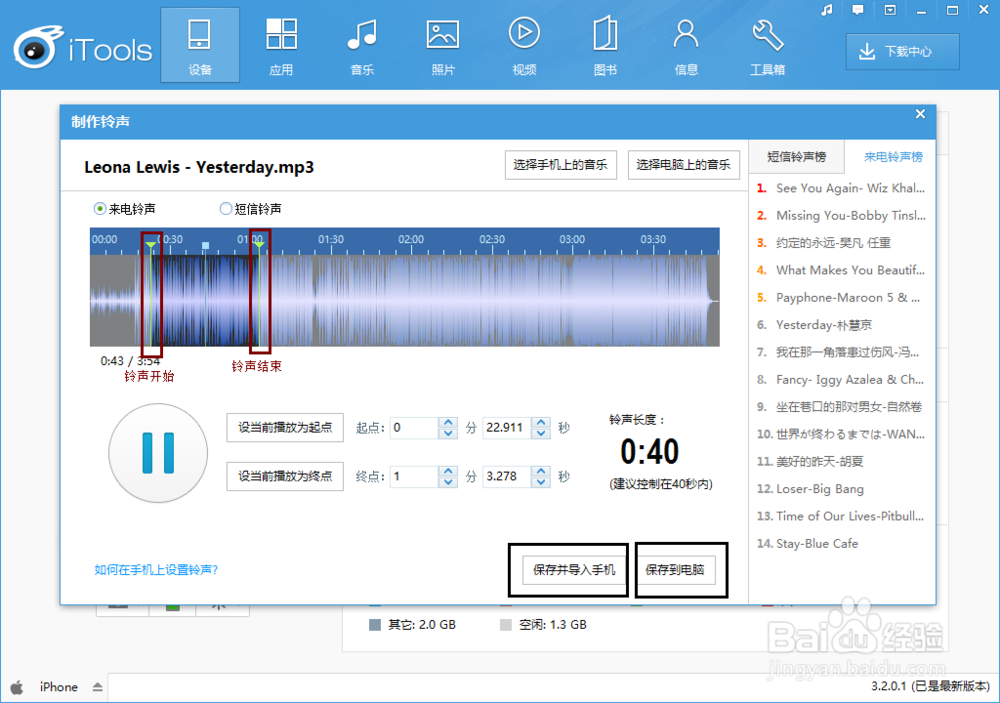The height and width of the screenshot is (703, 1000).
Task: Click the Apple logo in status bar
Action: coord(17,687)
